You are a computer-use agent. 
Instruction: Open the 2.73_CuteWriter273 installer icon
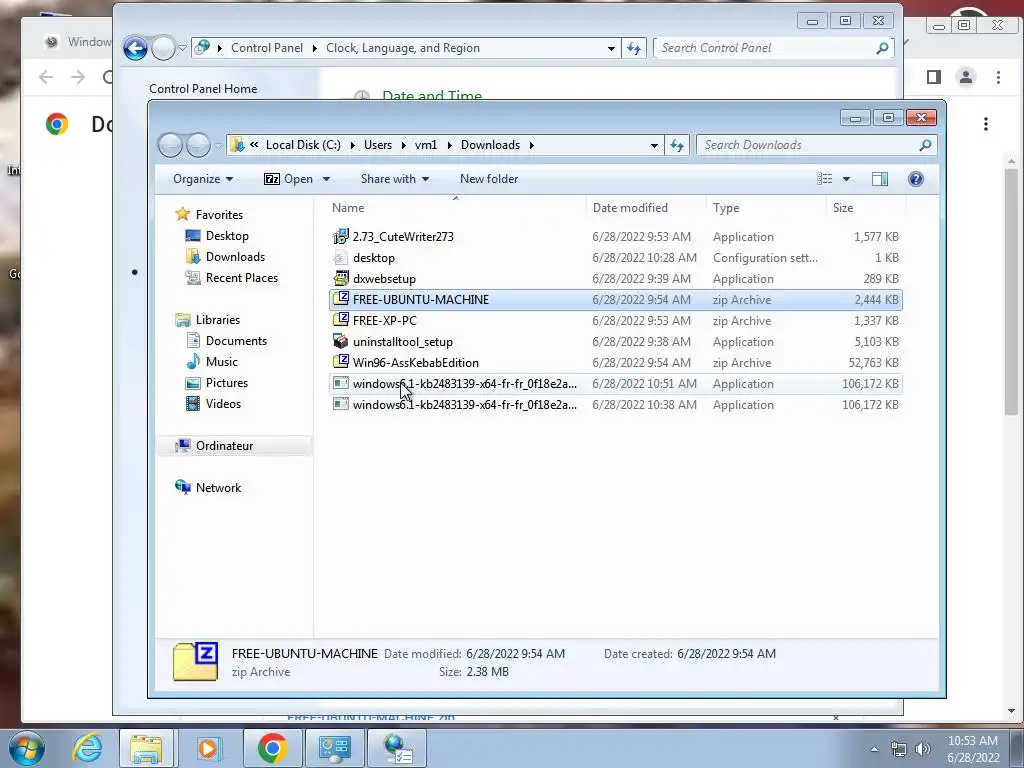coord(340,236)
